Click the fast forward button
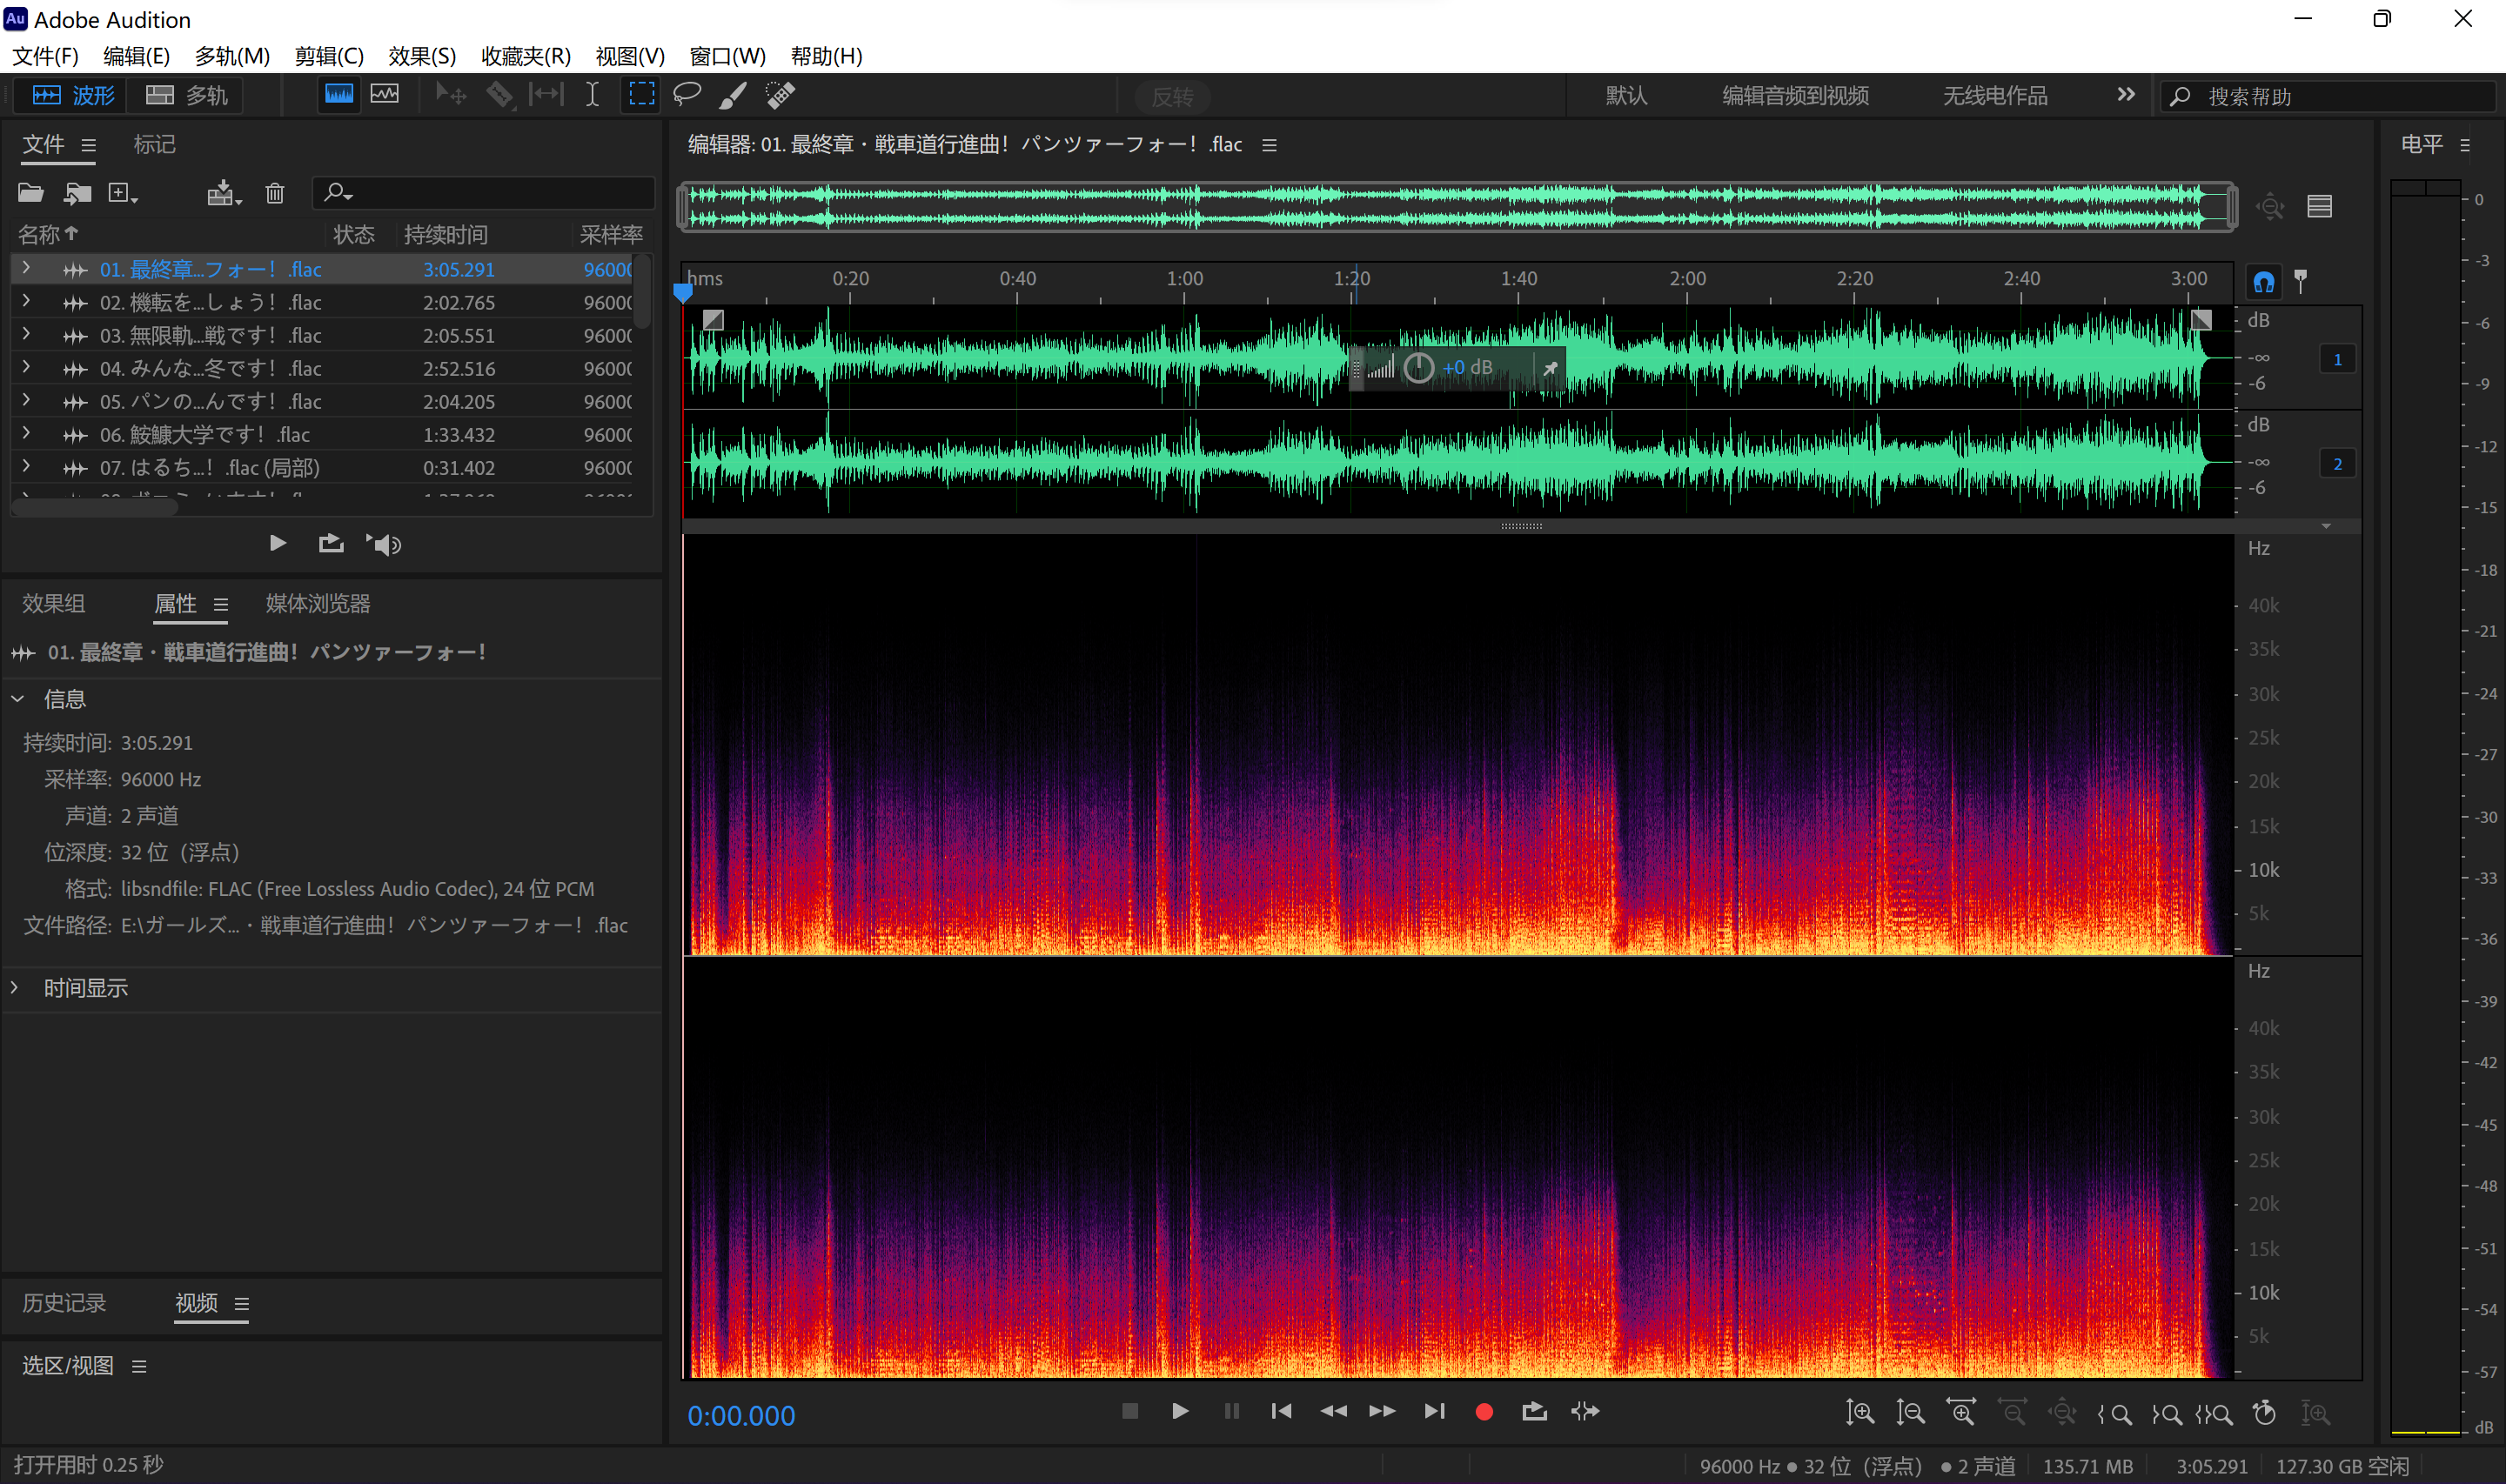This screenshot has height=1484, width=2506. pos(1382,1411)
